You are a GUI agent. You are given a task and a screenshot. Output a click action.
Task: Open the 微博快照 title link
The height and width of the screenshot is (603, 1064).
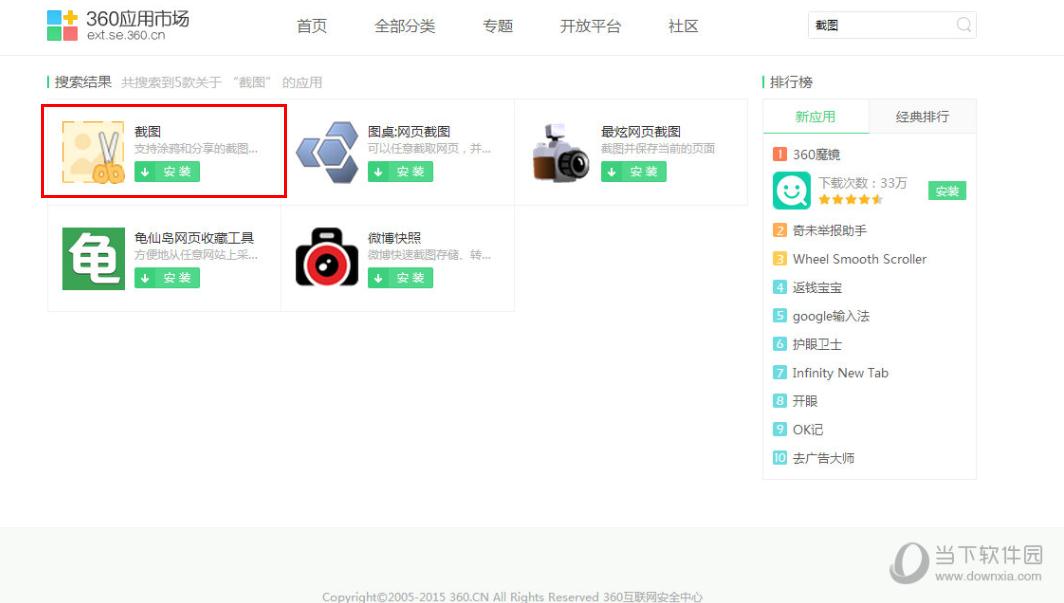tap(394, 238)
